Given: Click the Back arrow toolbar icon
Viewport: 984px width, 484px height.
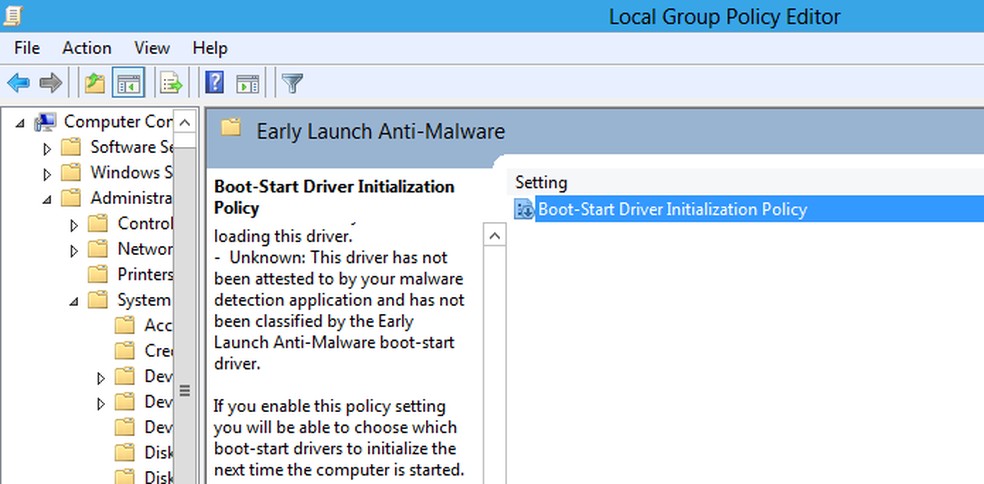Looking at the screenshot, I should pos(18,82).
